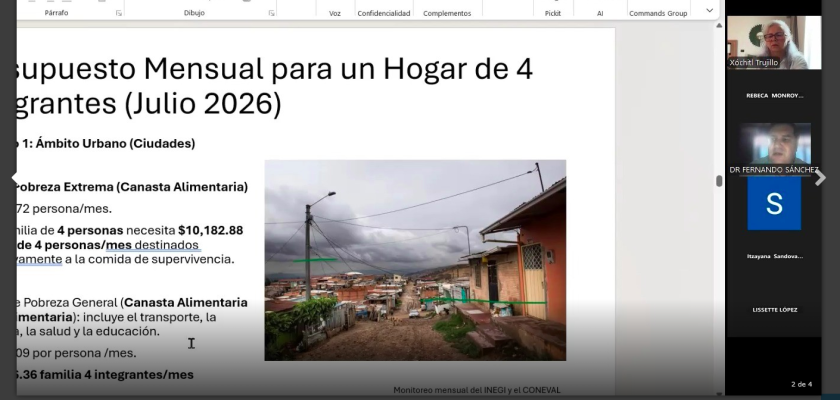Select the blue S avatar tile
Image resolution: width=840 pixels, height=400 pixels.
[x=774, y=203]
